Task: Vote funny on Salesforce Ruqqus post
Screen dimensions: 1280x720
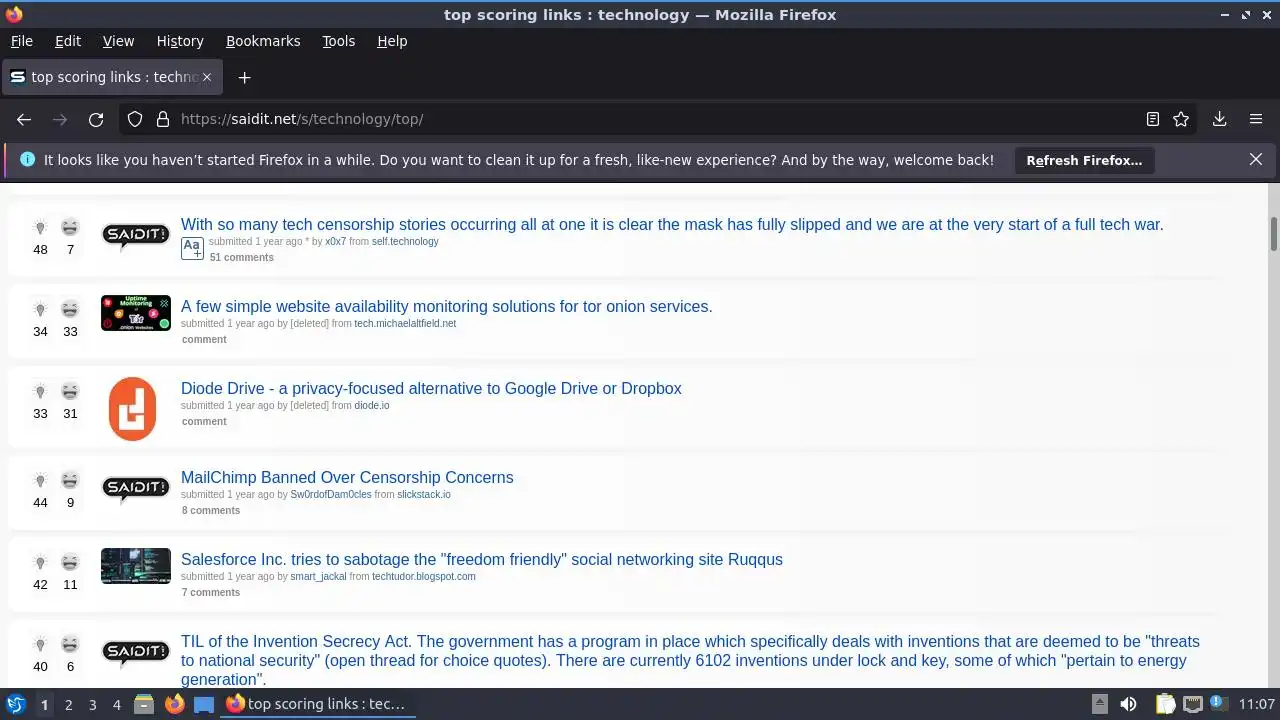Action: pyautogui.click(x=70, y=562)
